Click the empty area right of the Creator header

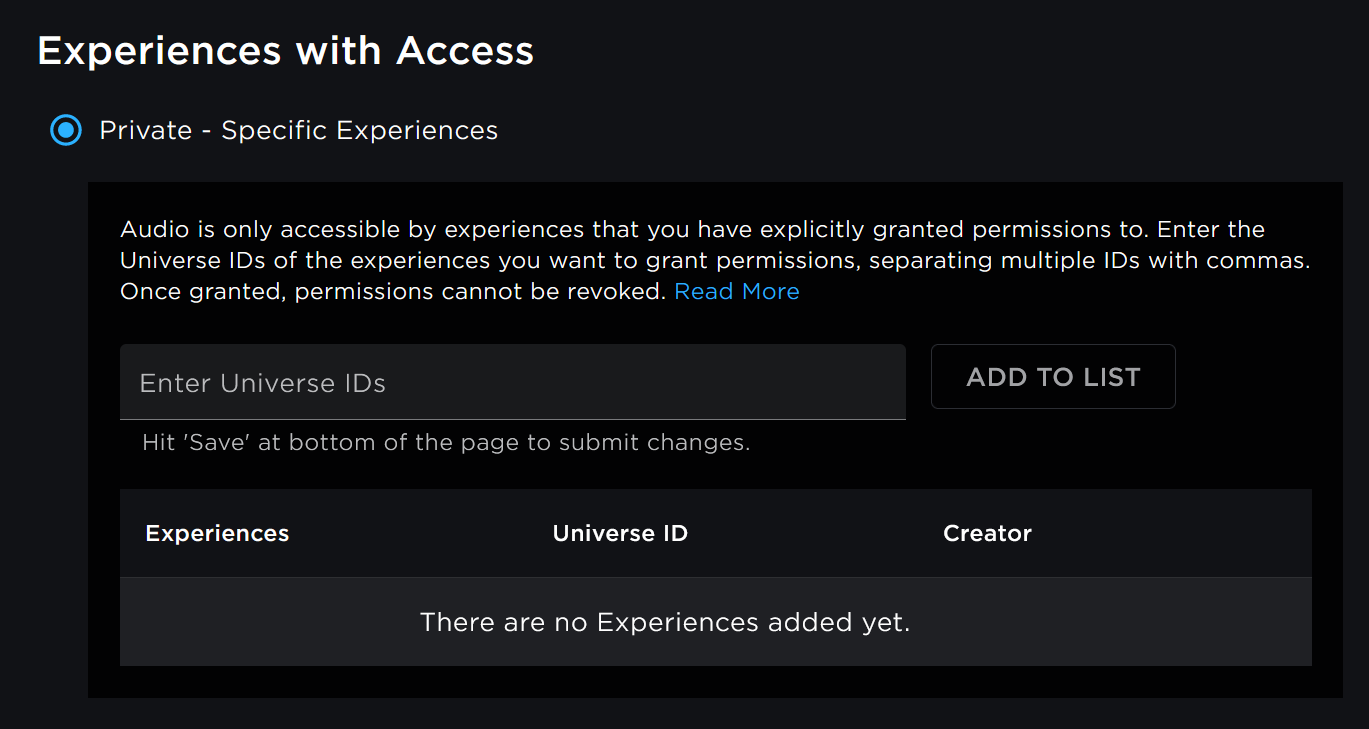pos(1170,533)
